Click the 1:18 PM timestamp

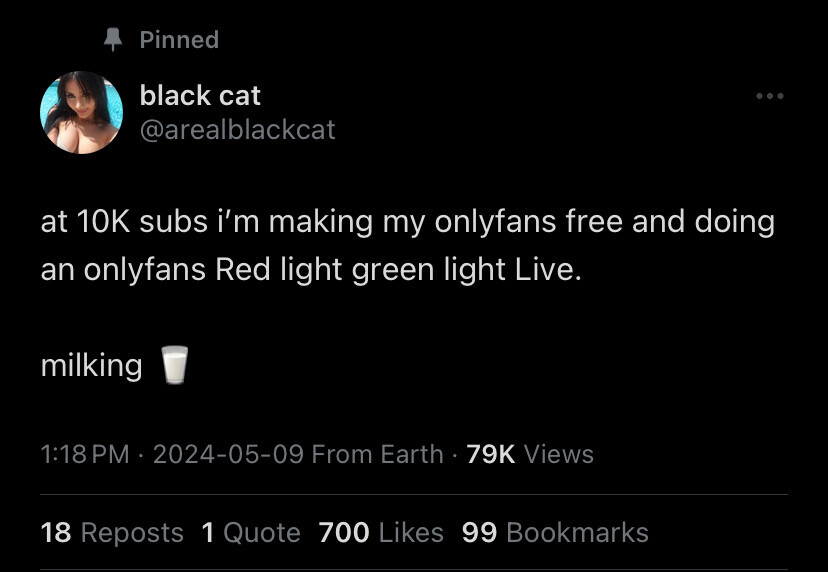pyautogui.click(x=86, y=454)
